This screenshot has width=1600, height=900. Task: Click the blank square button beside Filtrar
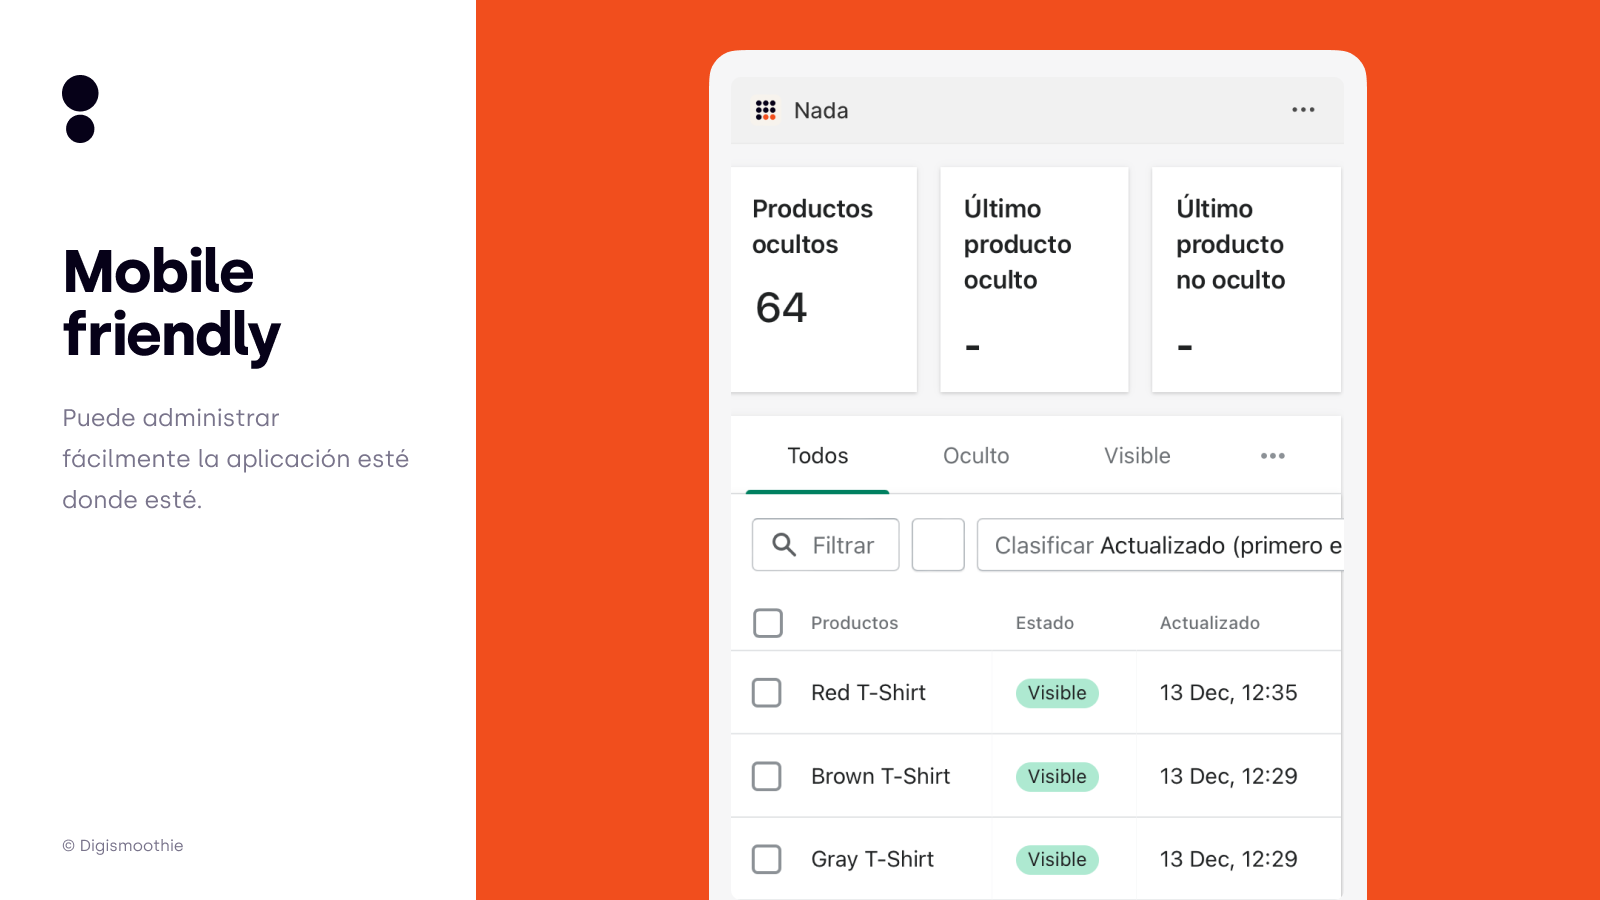tap(938, 545)
